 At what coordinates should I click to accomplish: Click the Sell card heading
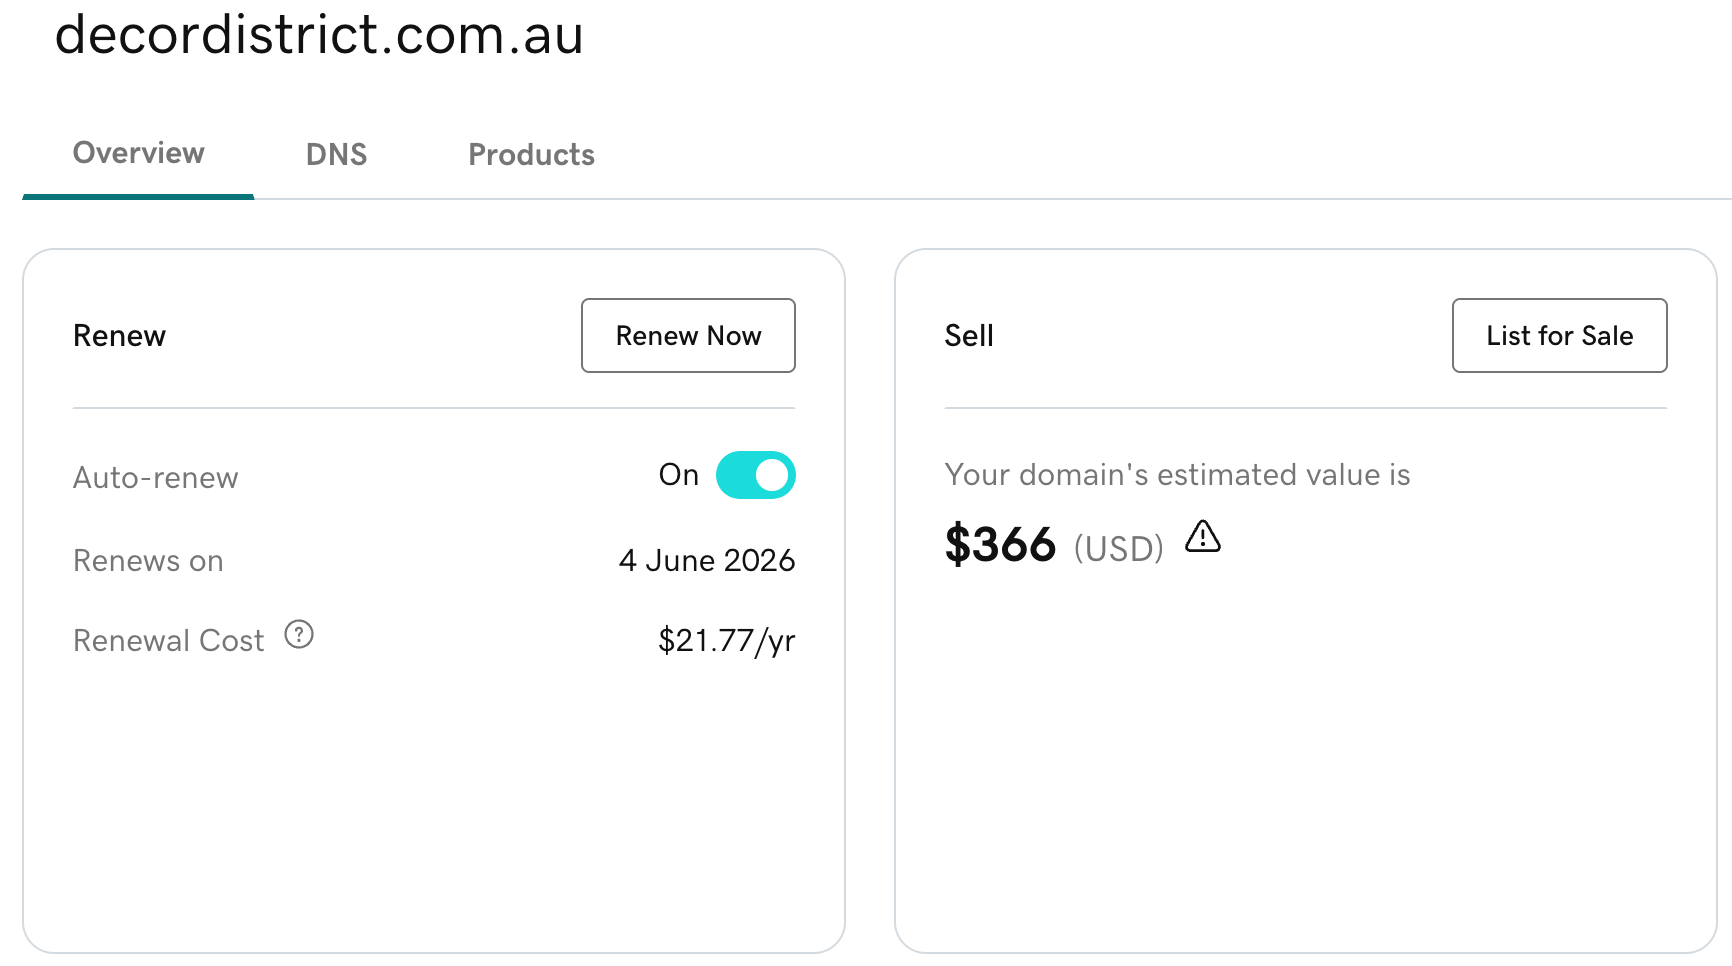pos(969,336)
